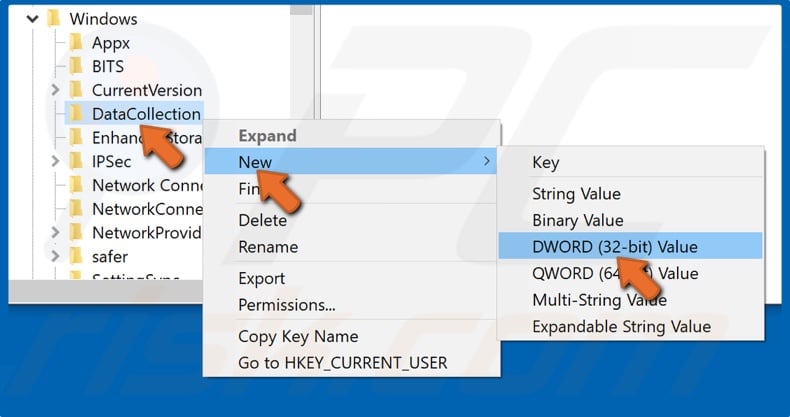Expand the NetworkProvider key chevron
This screenshot has height=417, width=790.
click(55, 233)
